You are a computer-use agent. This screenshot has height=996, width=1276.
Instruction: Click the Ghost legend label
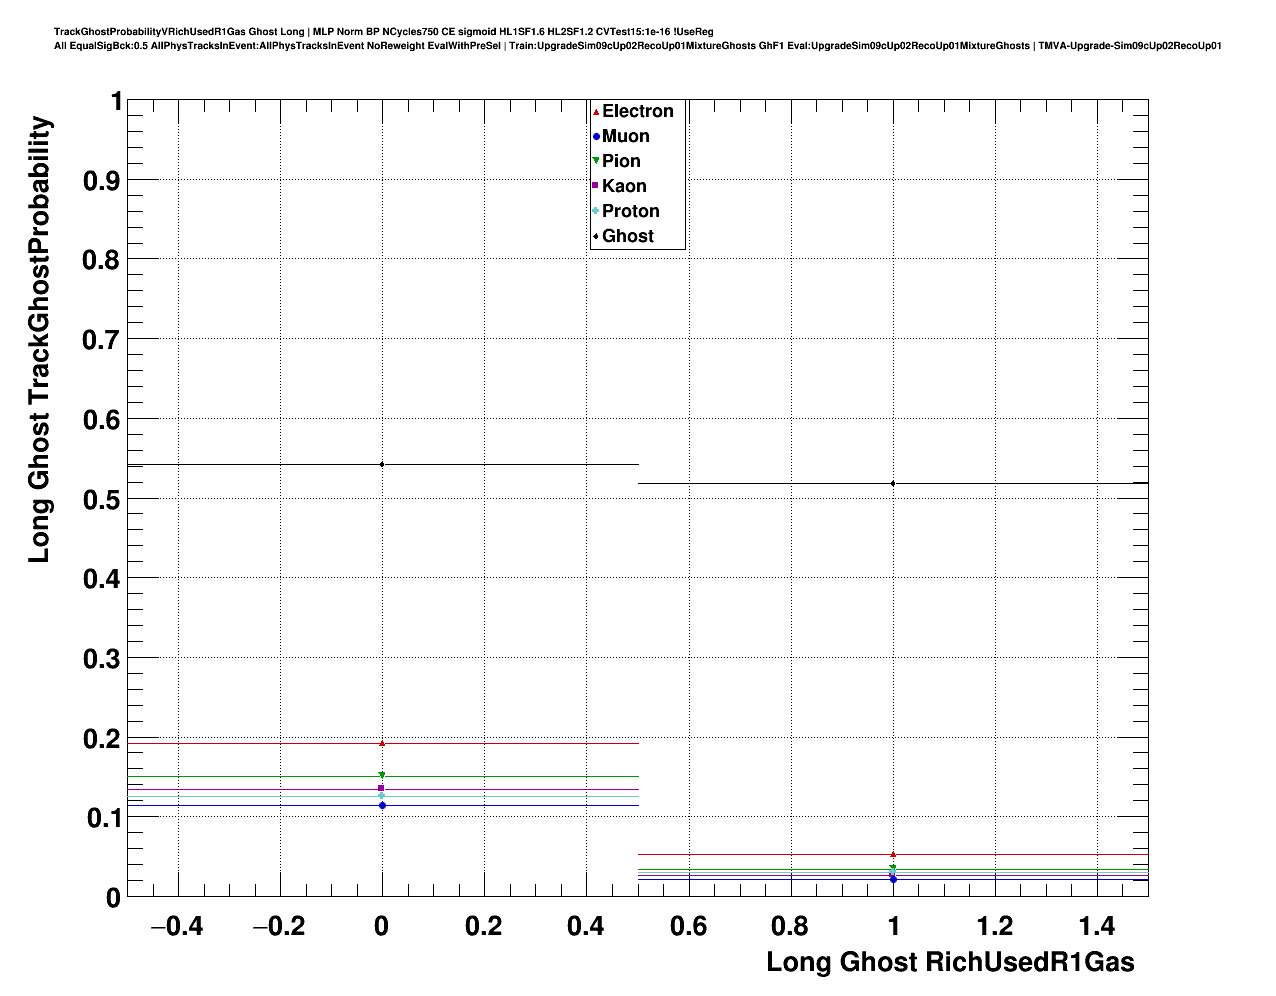pos(628,236)
